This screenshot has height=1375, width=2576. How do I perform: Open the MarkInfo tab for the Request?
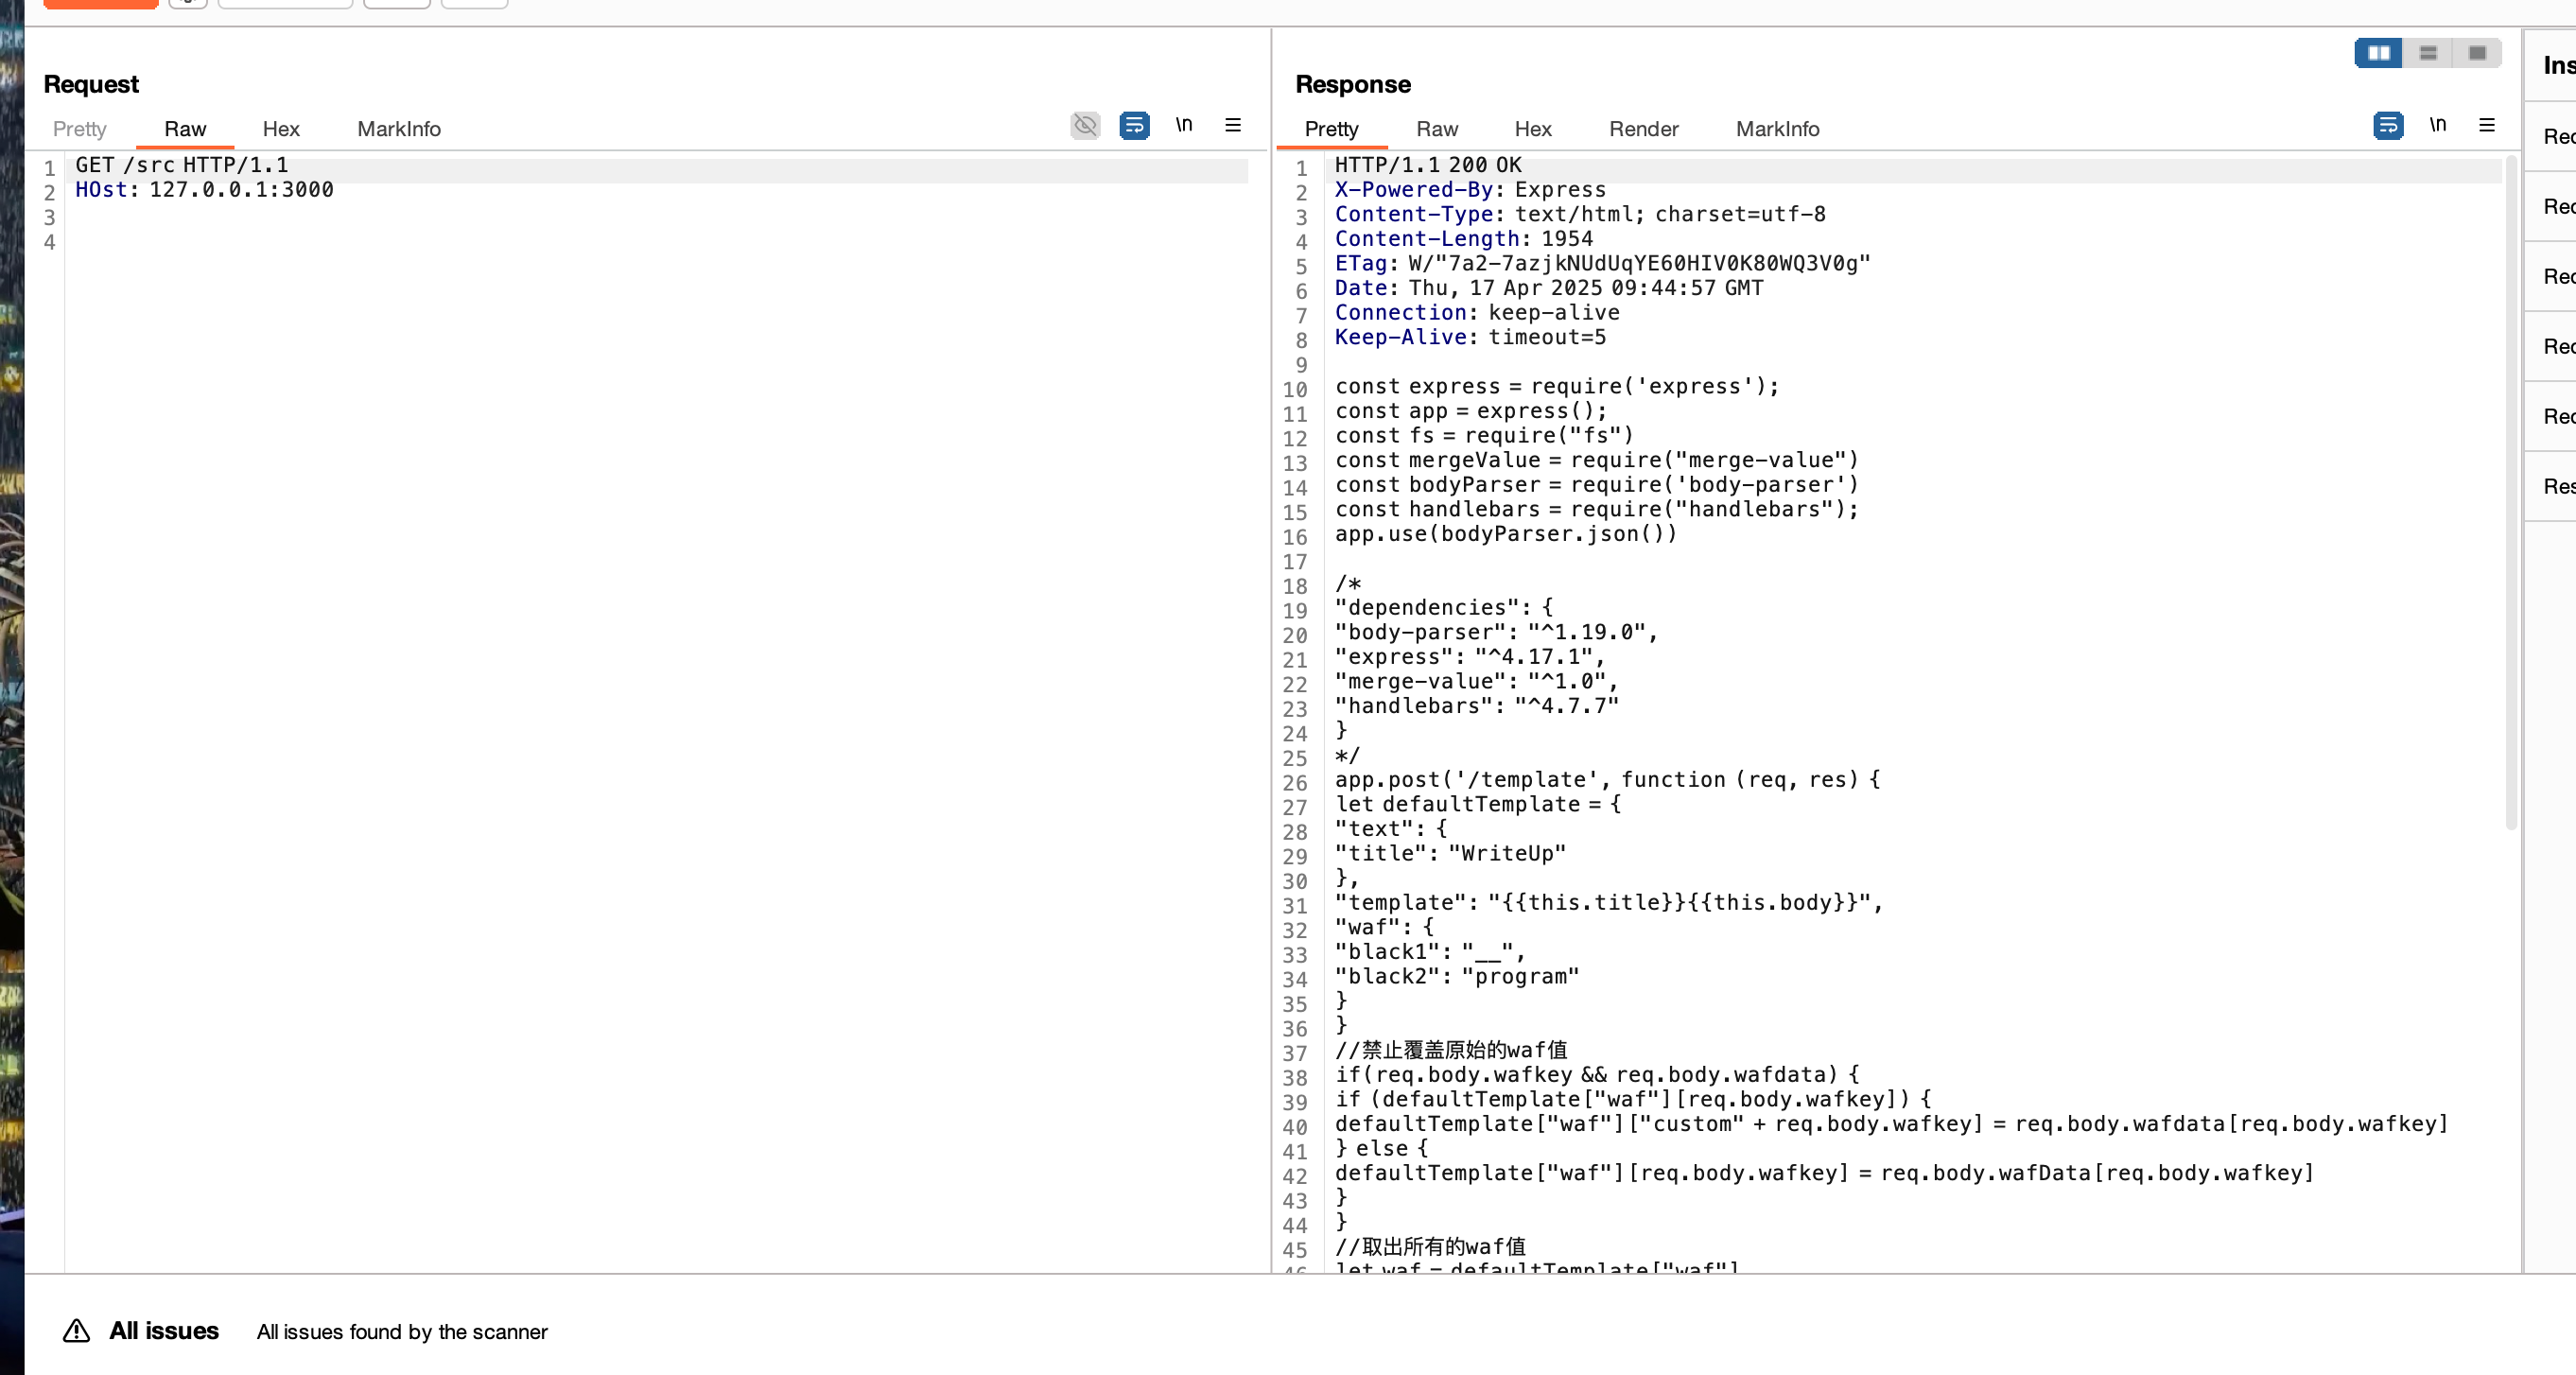point(398,128)
